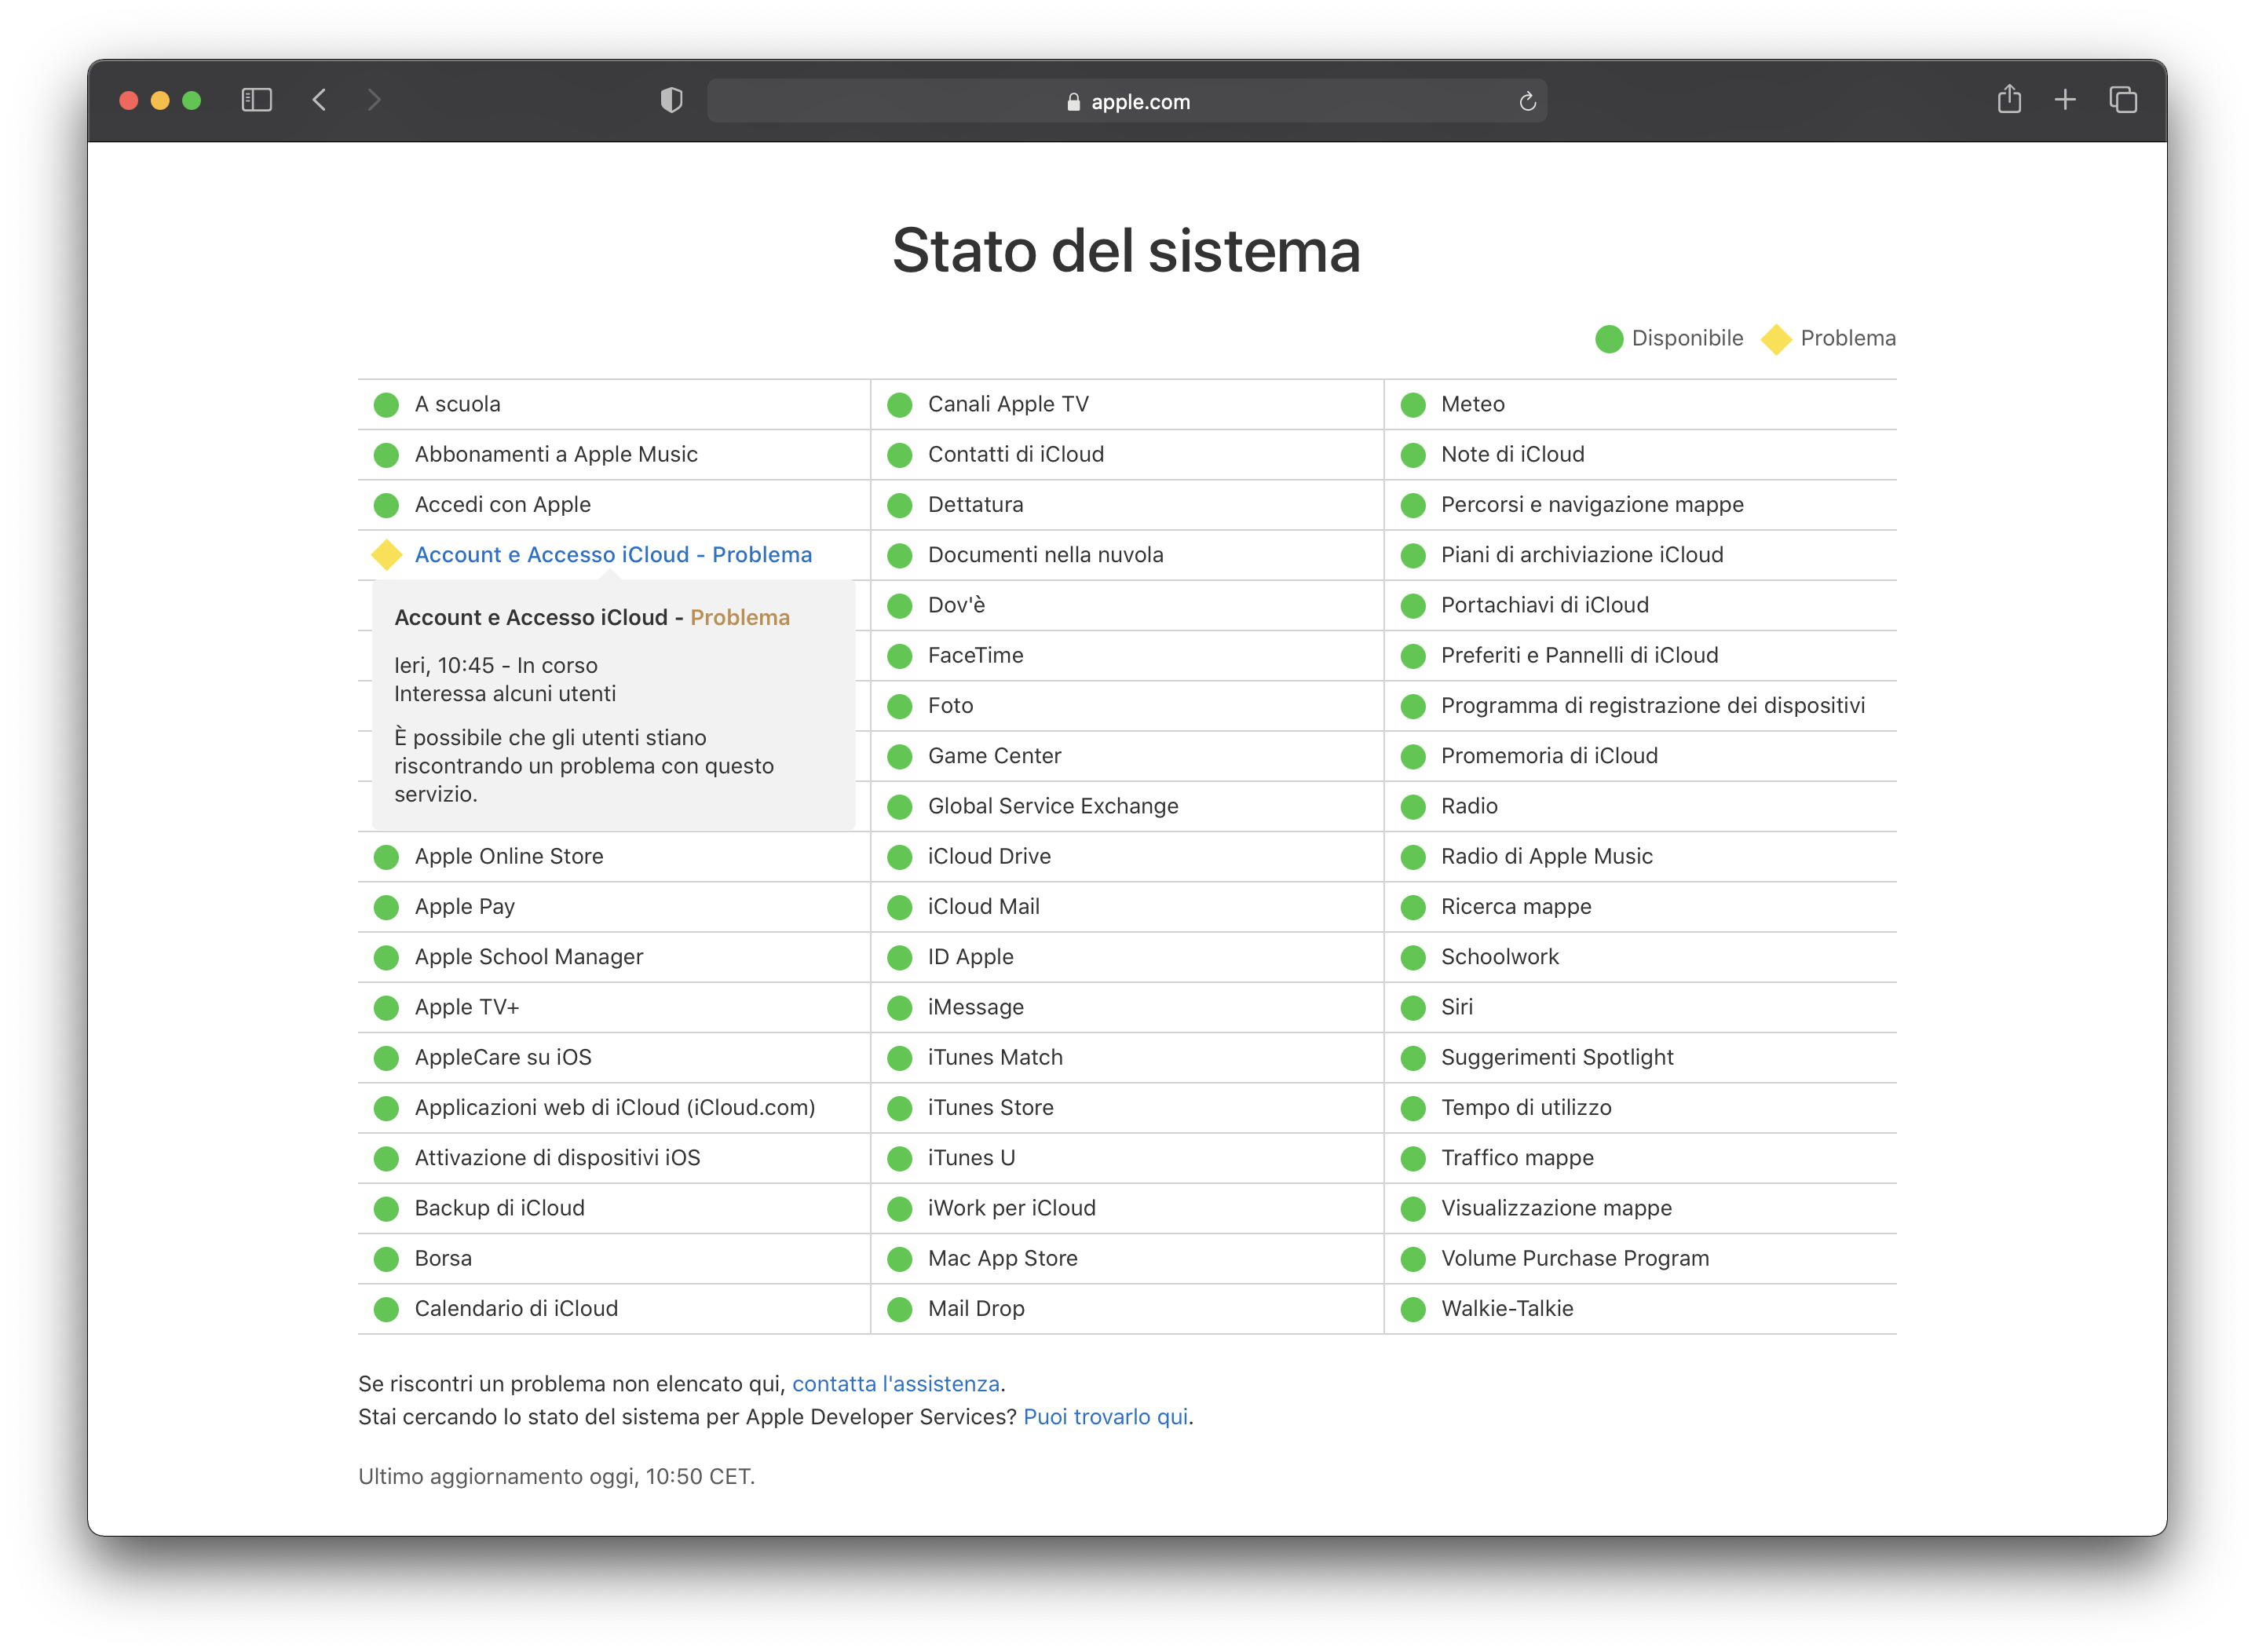Click the FaceTime status entry

(x=975, y=656)
